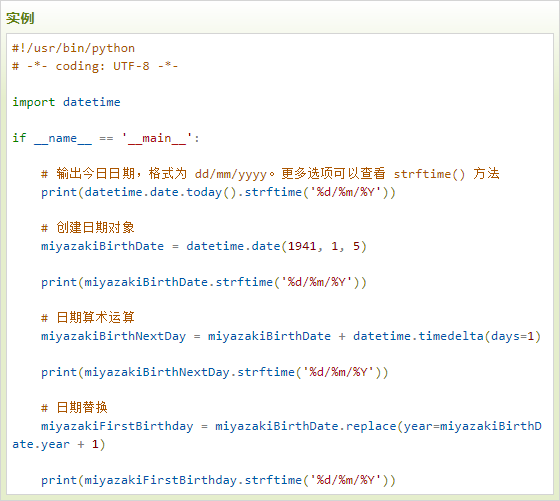
Task: Click the 日期算术运算 comment
Action: 88,317
